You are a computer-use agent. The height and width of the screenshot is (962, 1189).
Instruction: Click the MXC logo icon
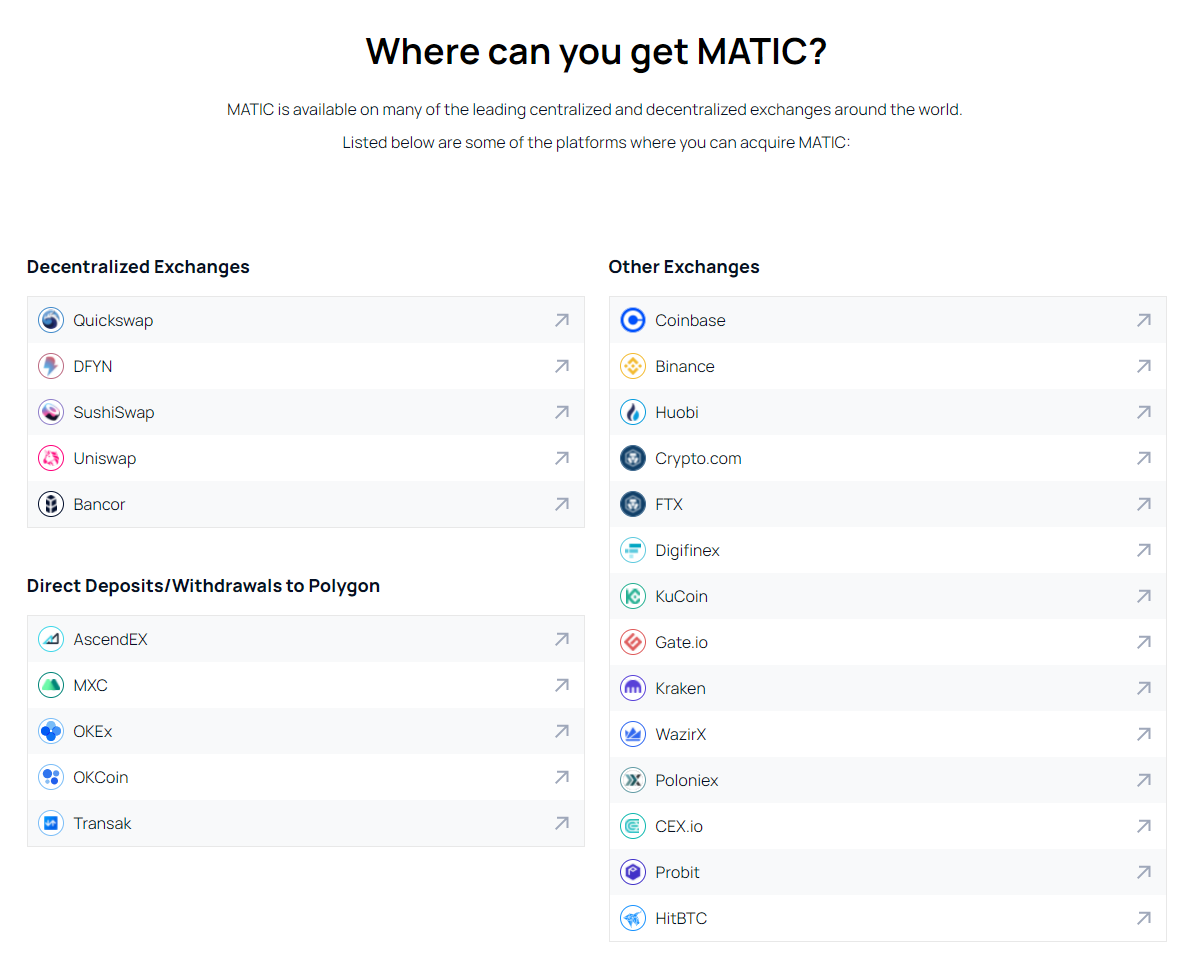coord(51,686)
